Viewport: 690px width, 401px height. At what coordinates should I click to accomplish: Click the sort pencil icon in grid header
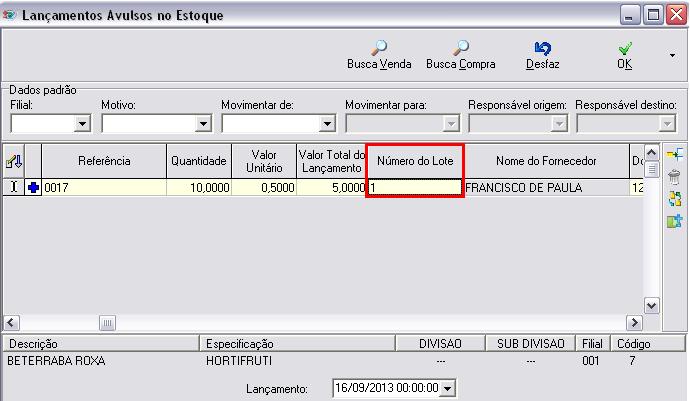point(14,162)
